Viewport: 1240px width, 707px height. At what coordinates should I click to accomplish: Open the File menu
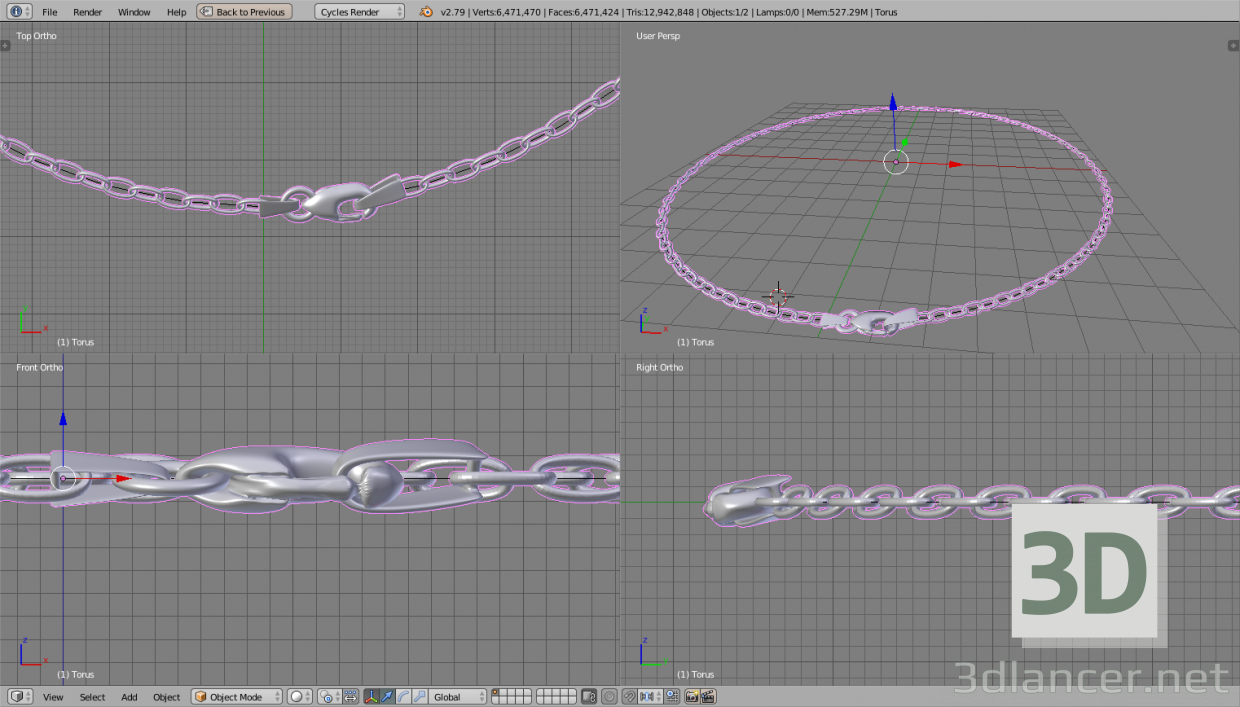49,11
